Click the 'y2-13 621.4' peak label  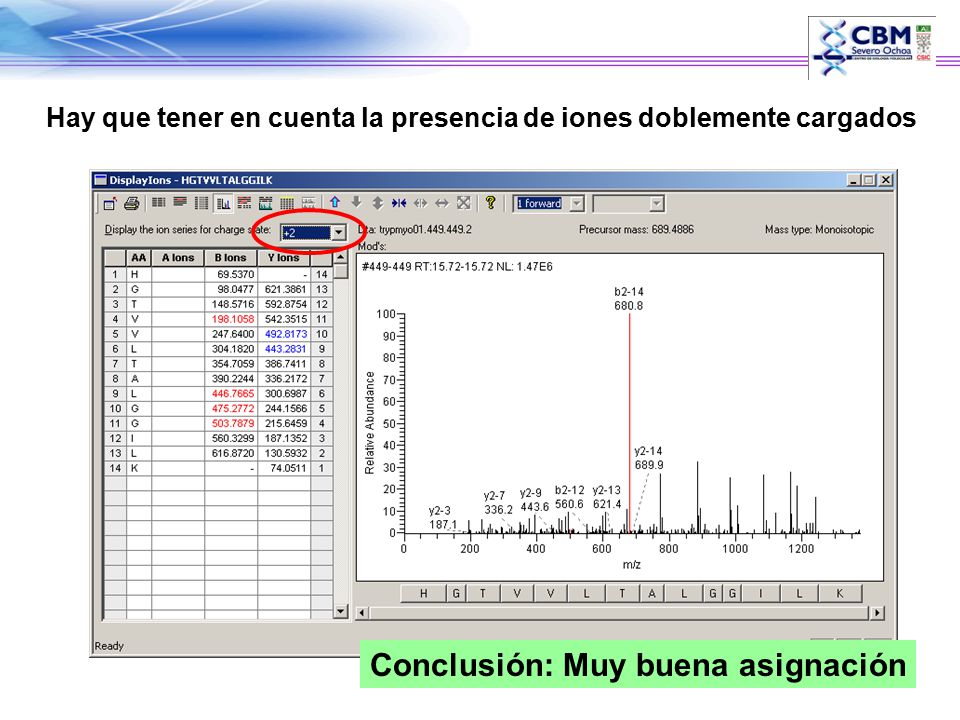607,497
